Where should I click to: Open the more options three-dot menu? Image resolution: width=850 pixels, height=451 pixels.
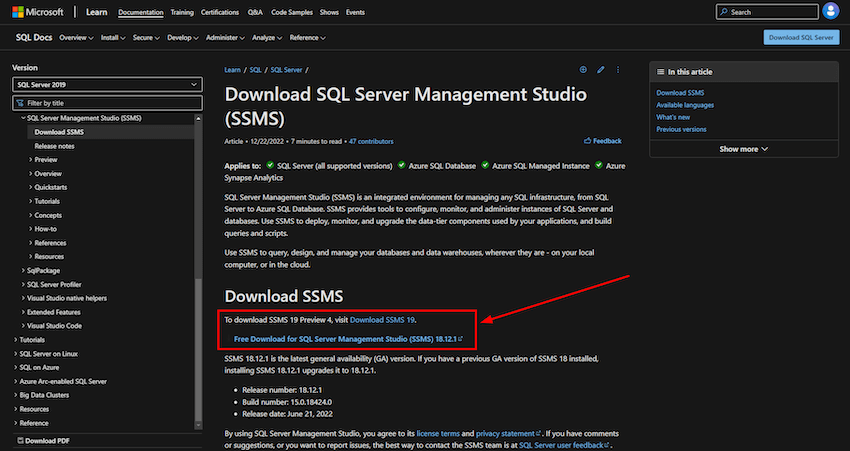click(x=617, y=69)
